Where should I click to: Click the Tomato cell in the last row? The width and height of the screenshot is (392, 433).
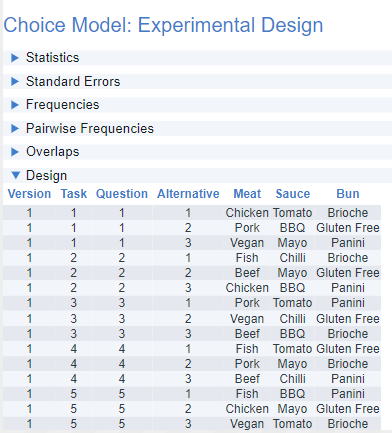(293, 424)
